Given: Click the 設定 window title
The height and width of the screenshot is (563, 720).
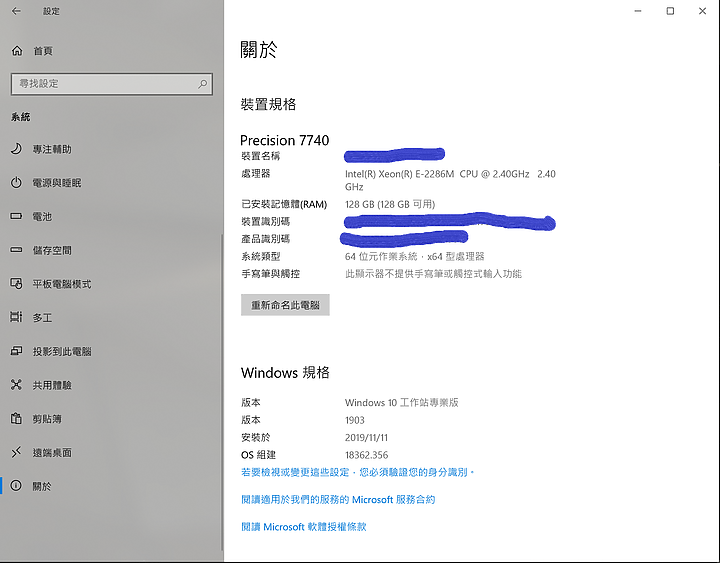Looking at the screenshot, I should point(51,11).
